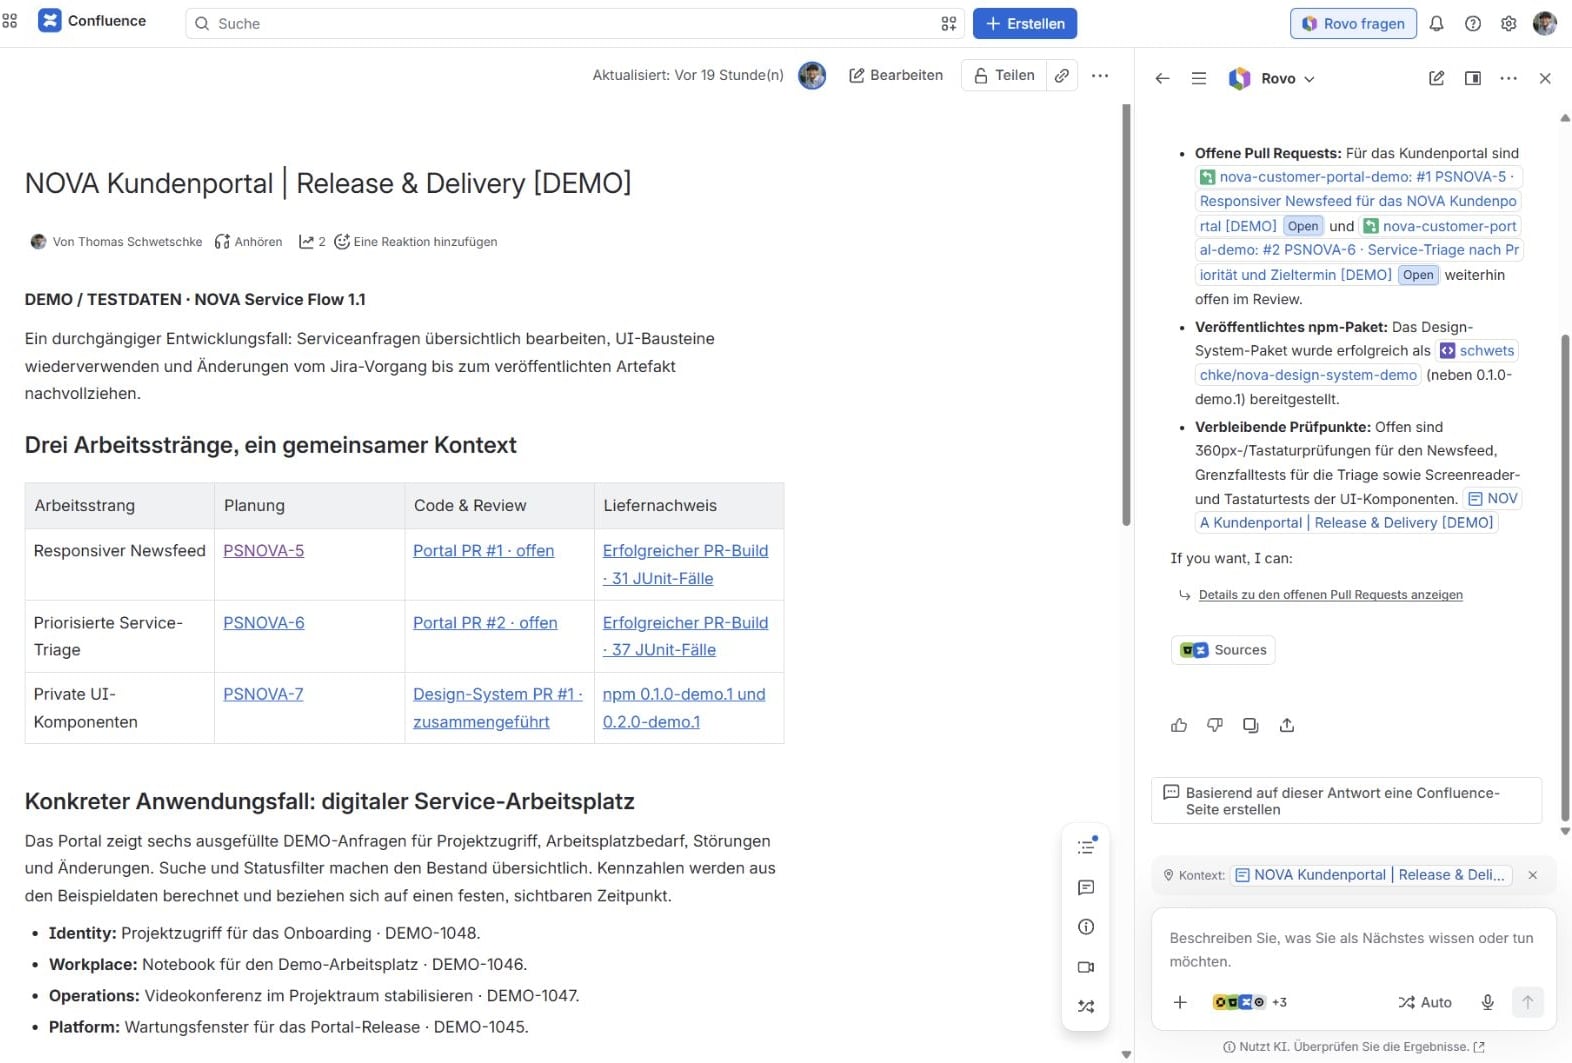The width and height of the screenshot is (1572, 1063).
Task: Click the Erstellen button
Action: click(x=1025, y=23)
